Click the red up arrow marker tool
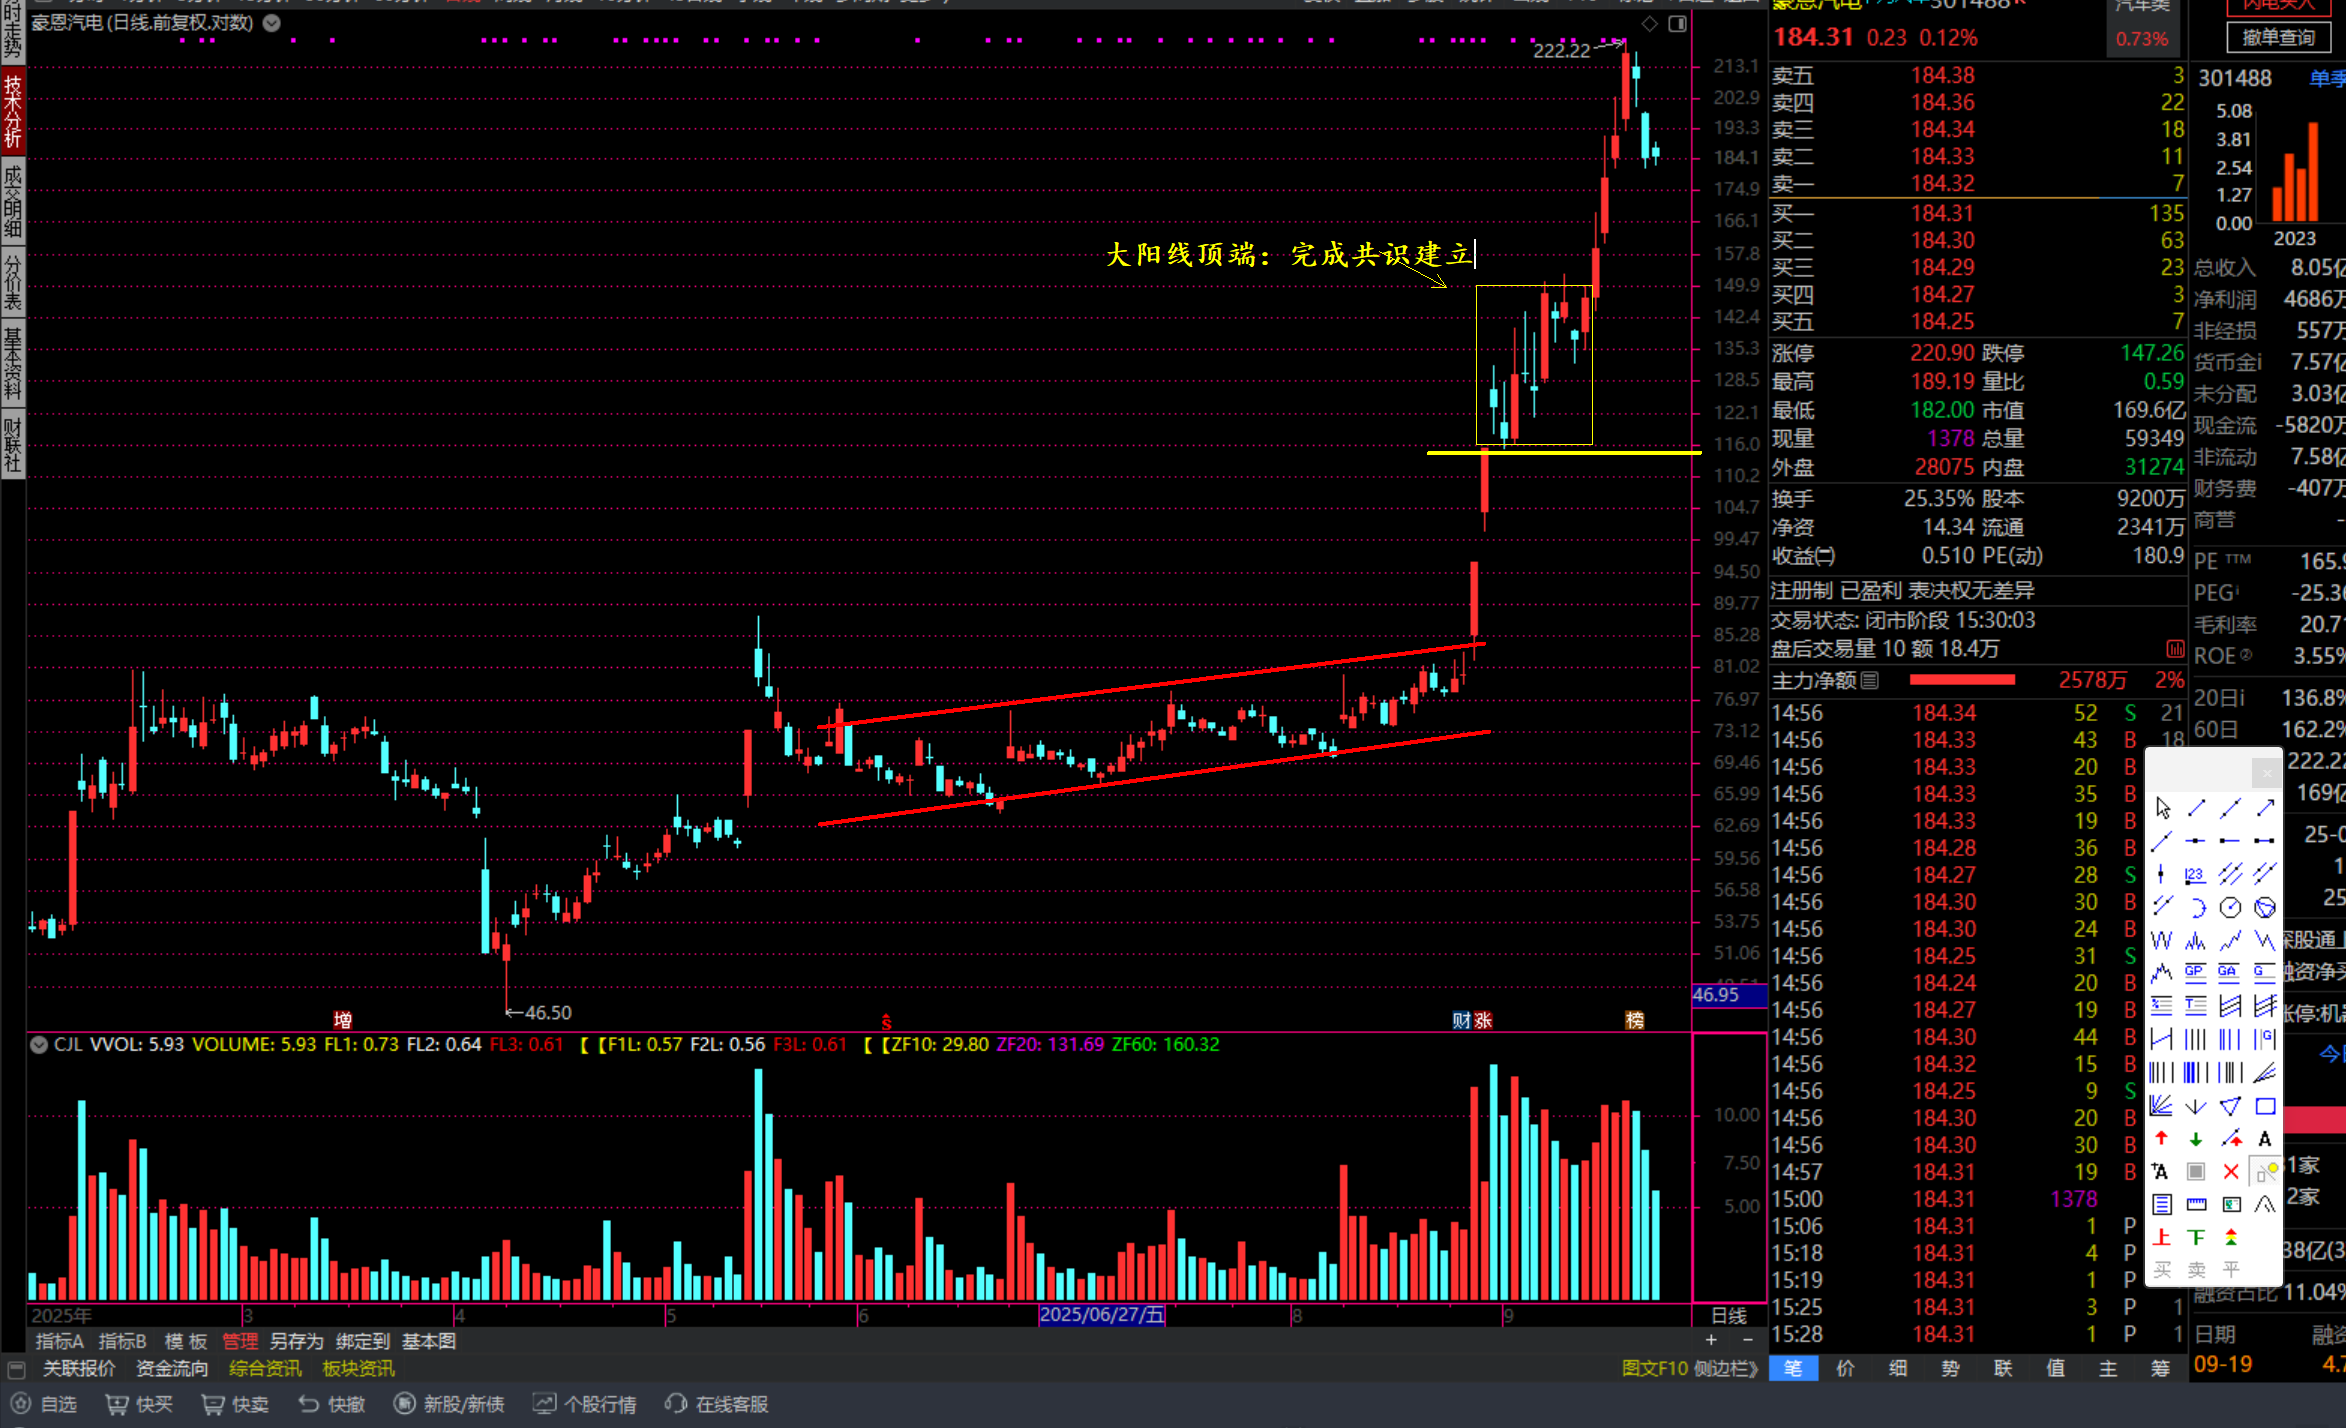The width and height of the screenshot is (2346, 1428). click(x=2162, y=1139)
